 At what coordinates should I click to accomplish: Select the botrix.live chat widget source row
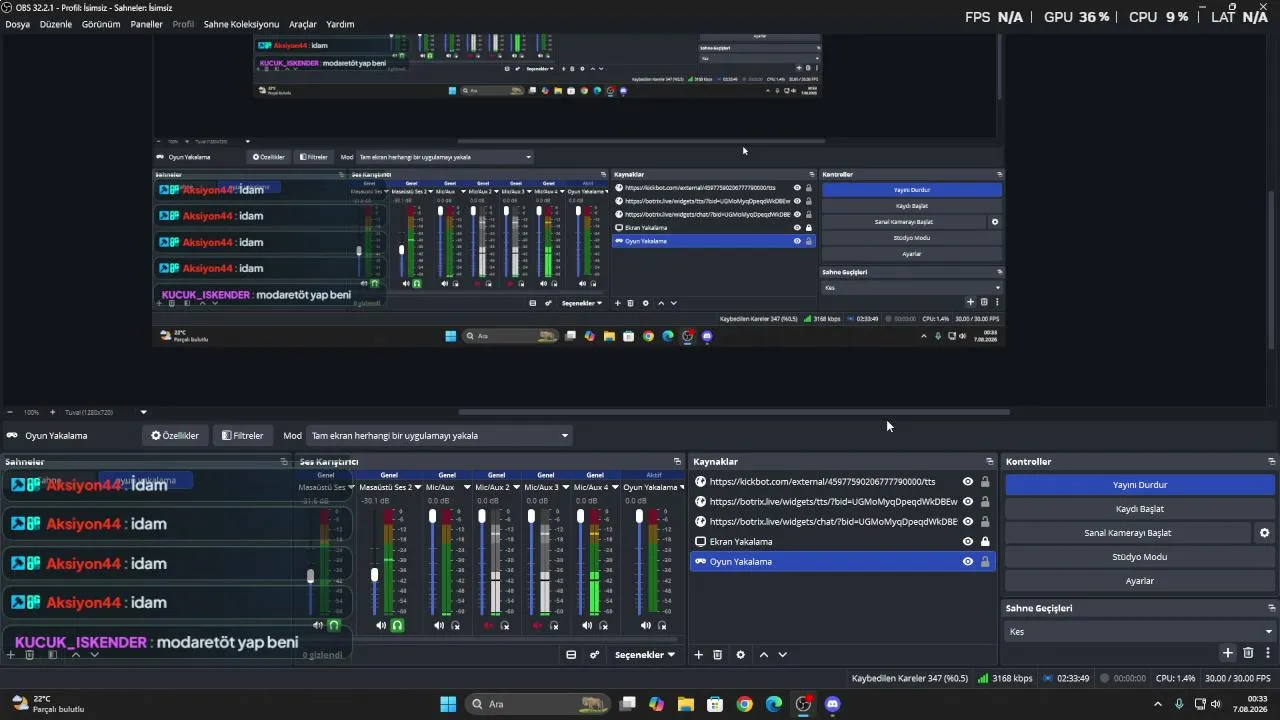click(x=843, y=522)
